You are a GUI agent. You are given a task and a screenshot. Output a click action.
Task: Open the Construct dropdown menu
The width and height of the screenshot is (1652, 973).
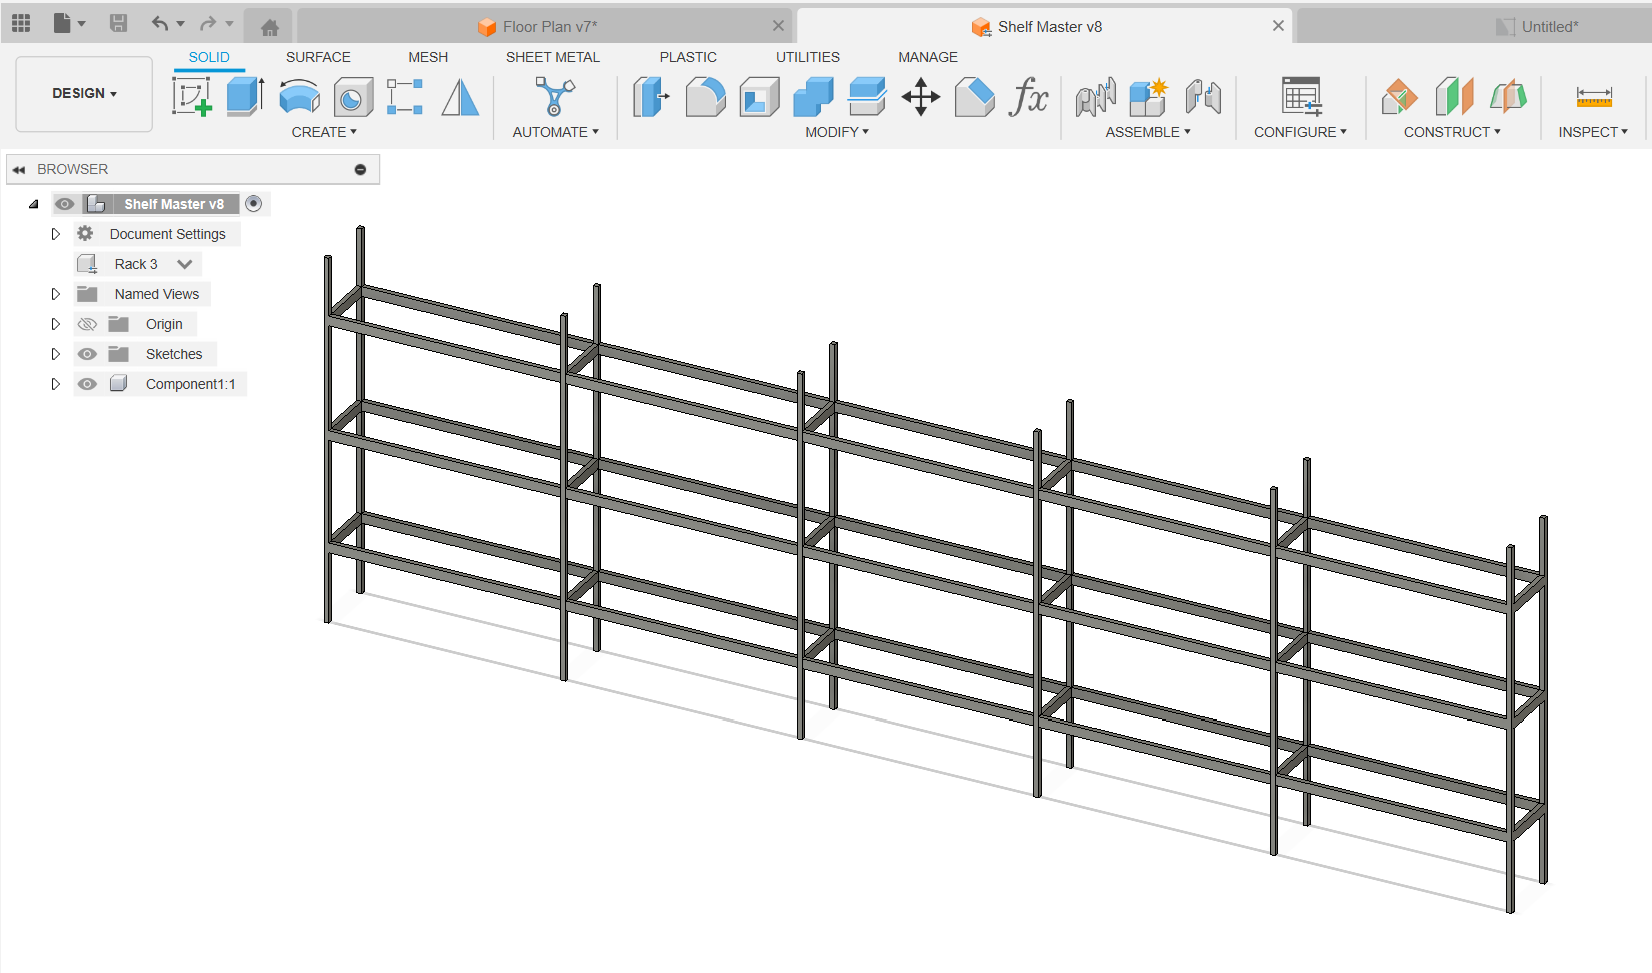(x=1452, y=132)
